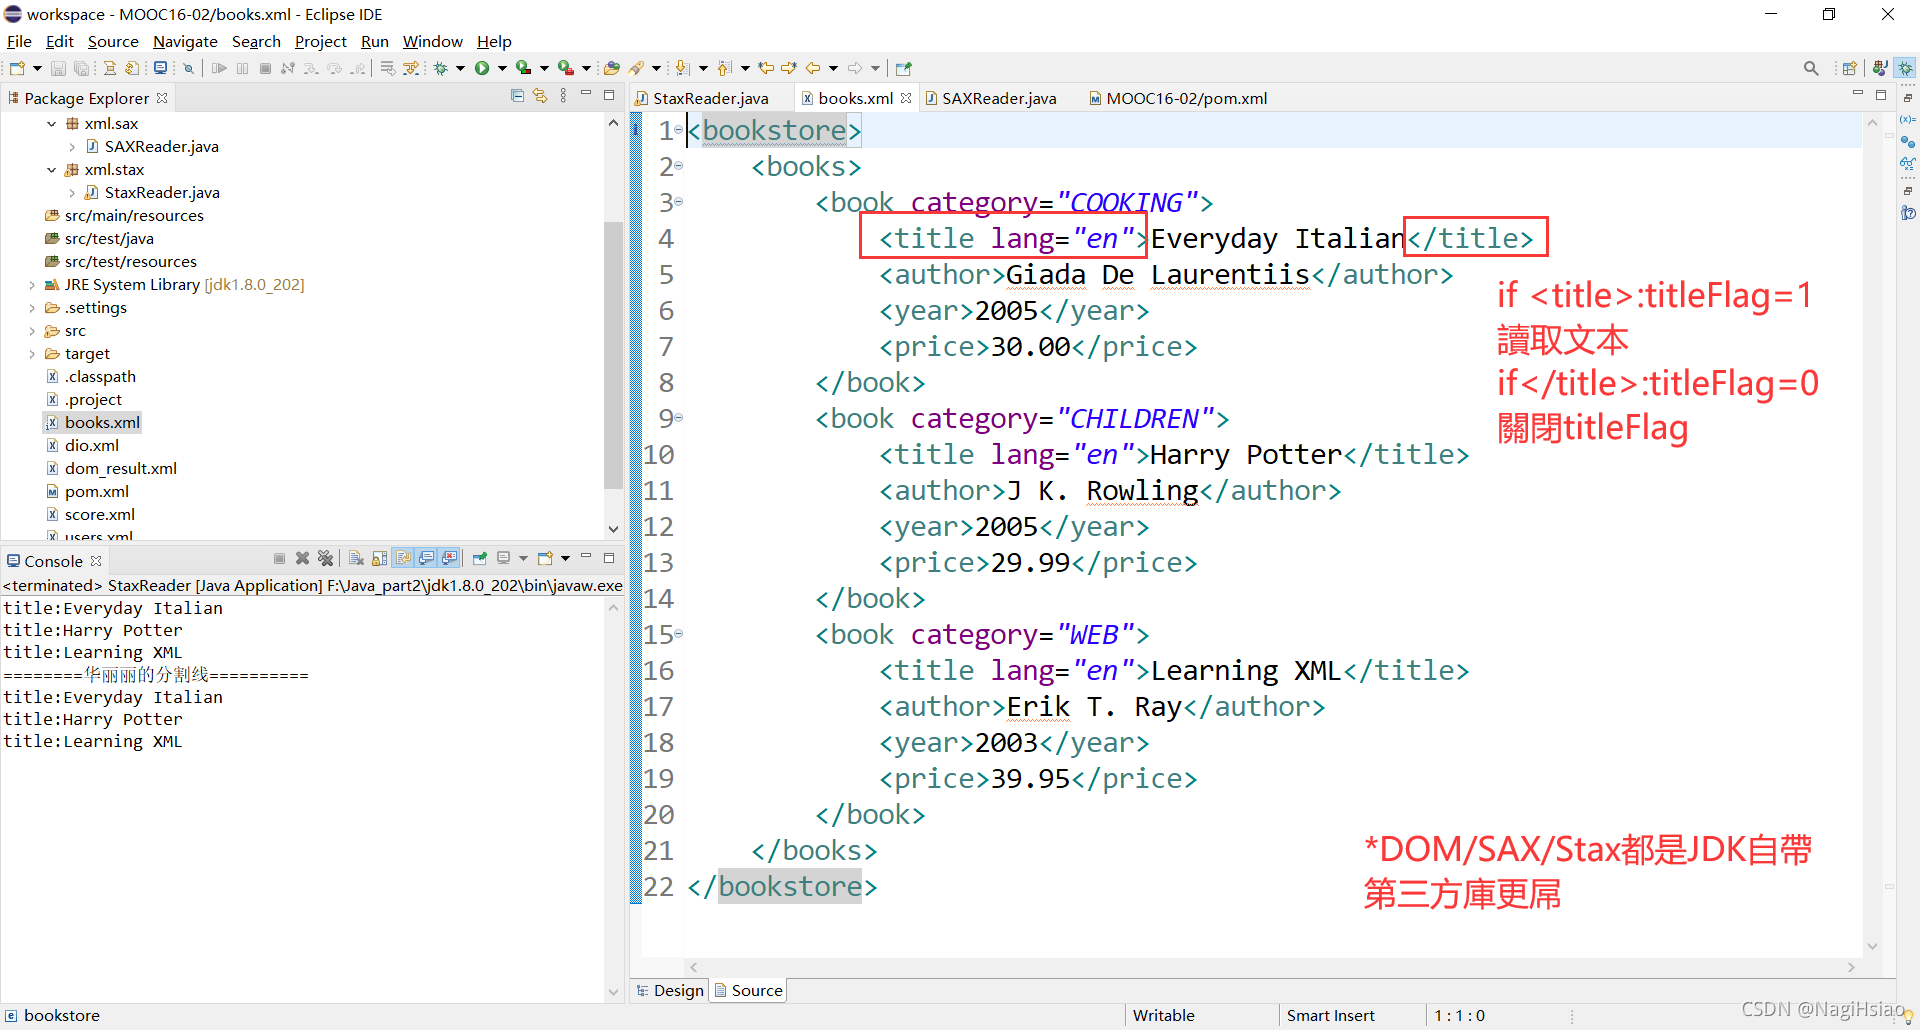Click Remove Launch icon in Console

click(x=302, y=558)
